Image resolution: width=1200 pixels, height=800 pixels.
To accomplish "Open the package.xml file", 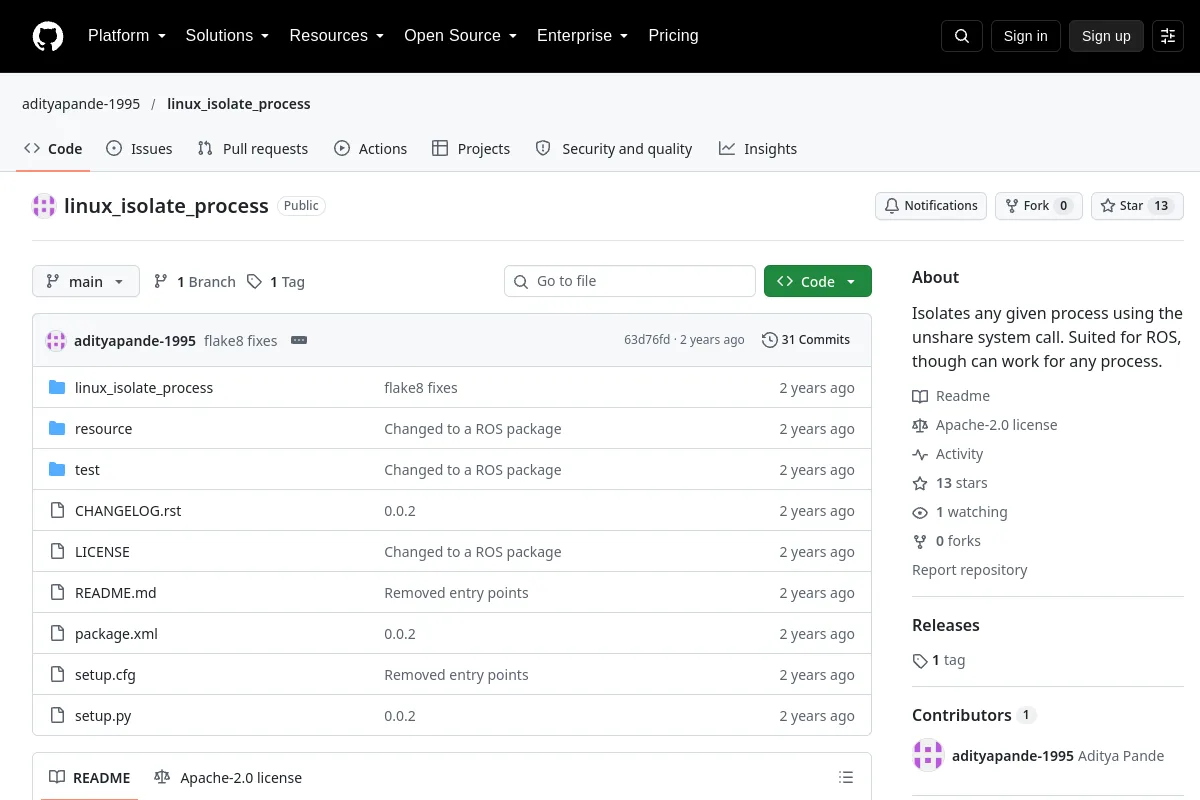I will point(116,634).
